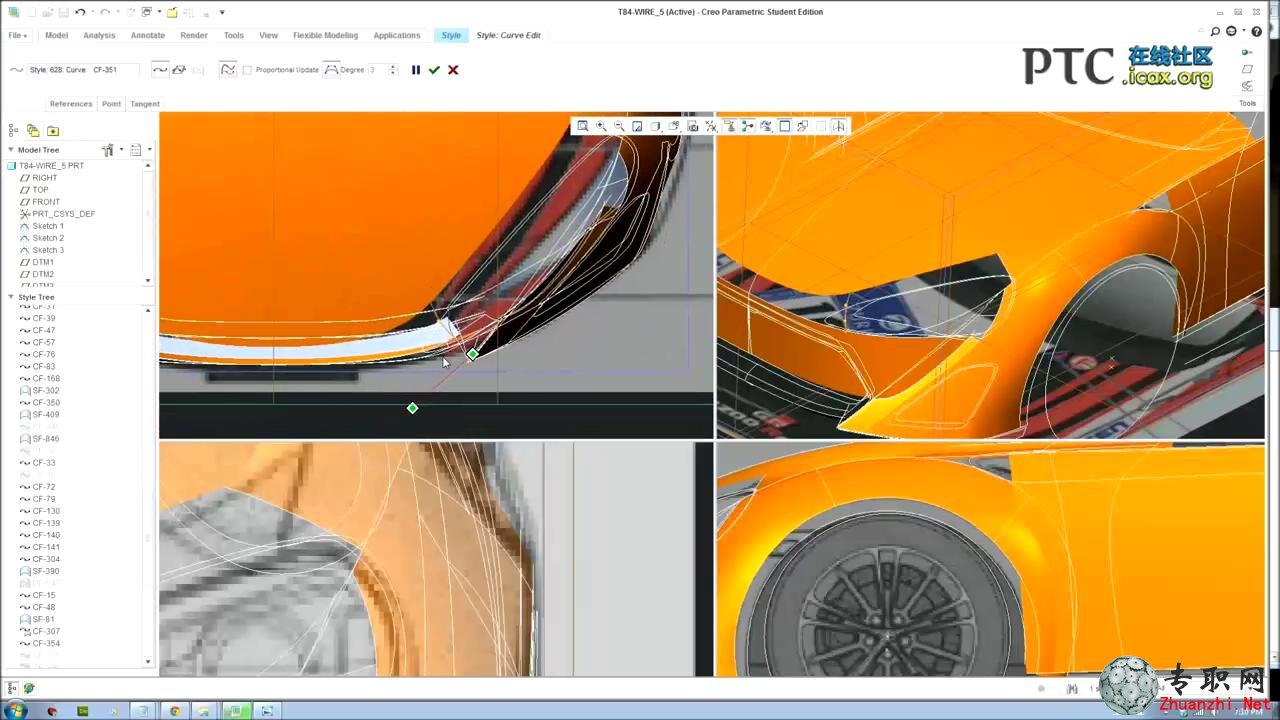Enable the Proportional Update checkbox
The width and height of the screenshot is (1280, 720).
coord(247,70)
